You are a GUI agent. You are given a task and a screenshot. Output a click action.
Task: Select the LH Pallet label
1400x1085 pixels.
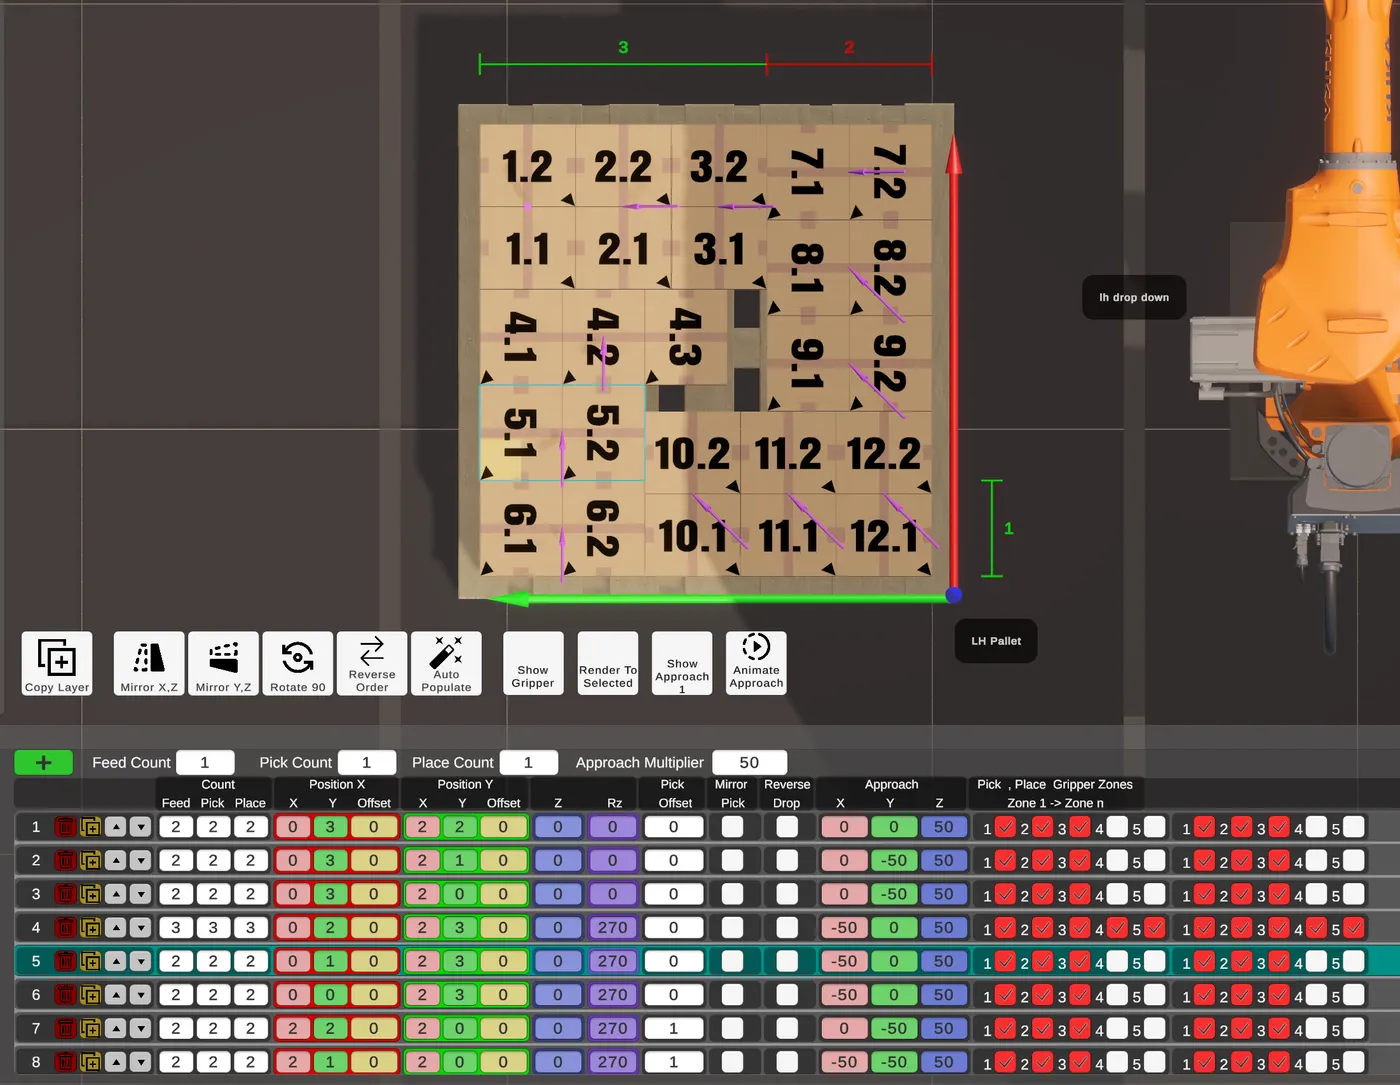click(996, 641)
